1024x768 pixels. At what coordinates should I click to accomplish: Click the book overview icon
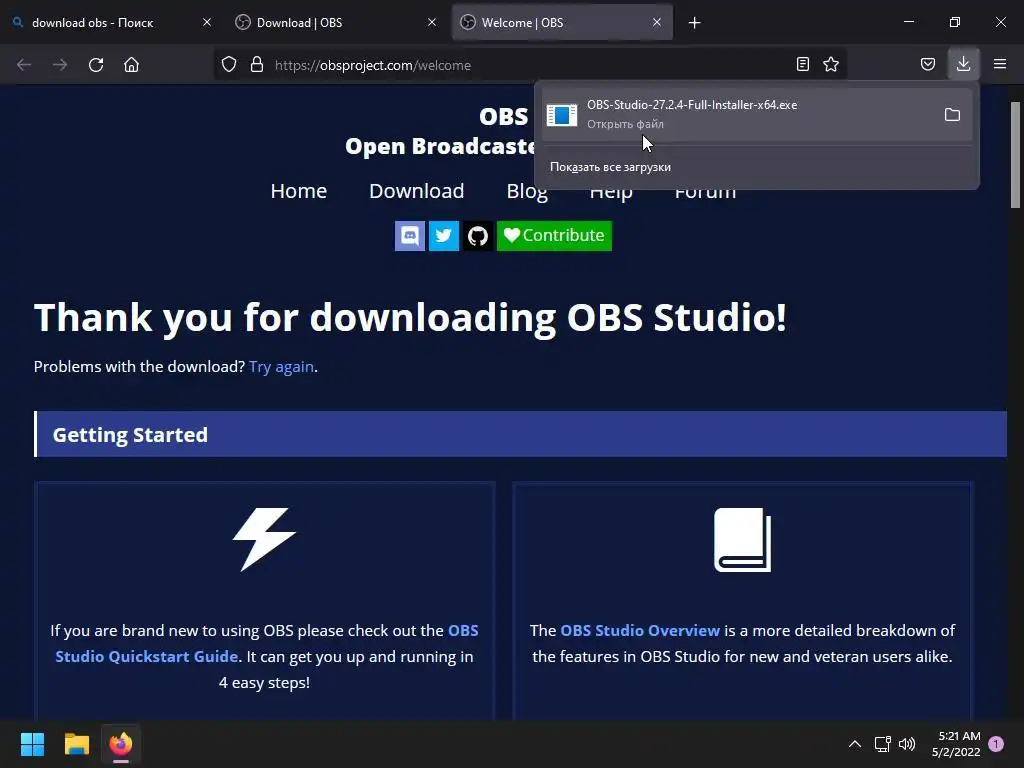point(743,540)
